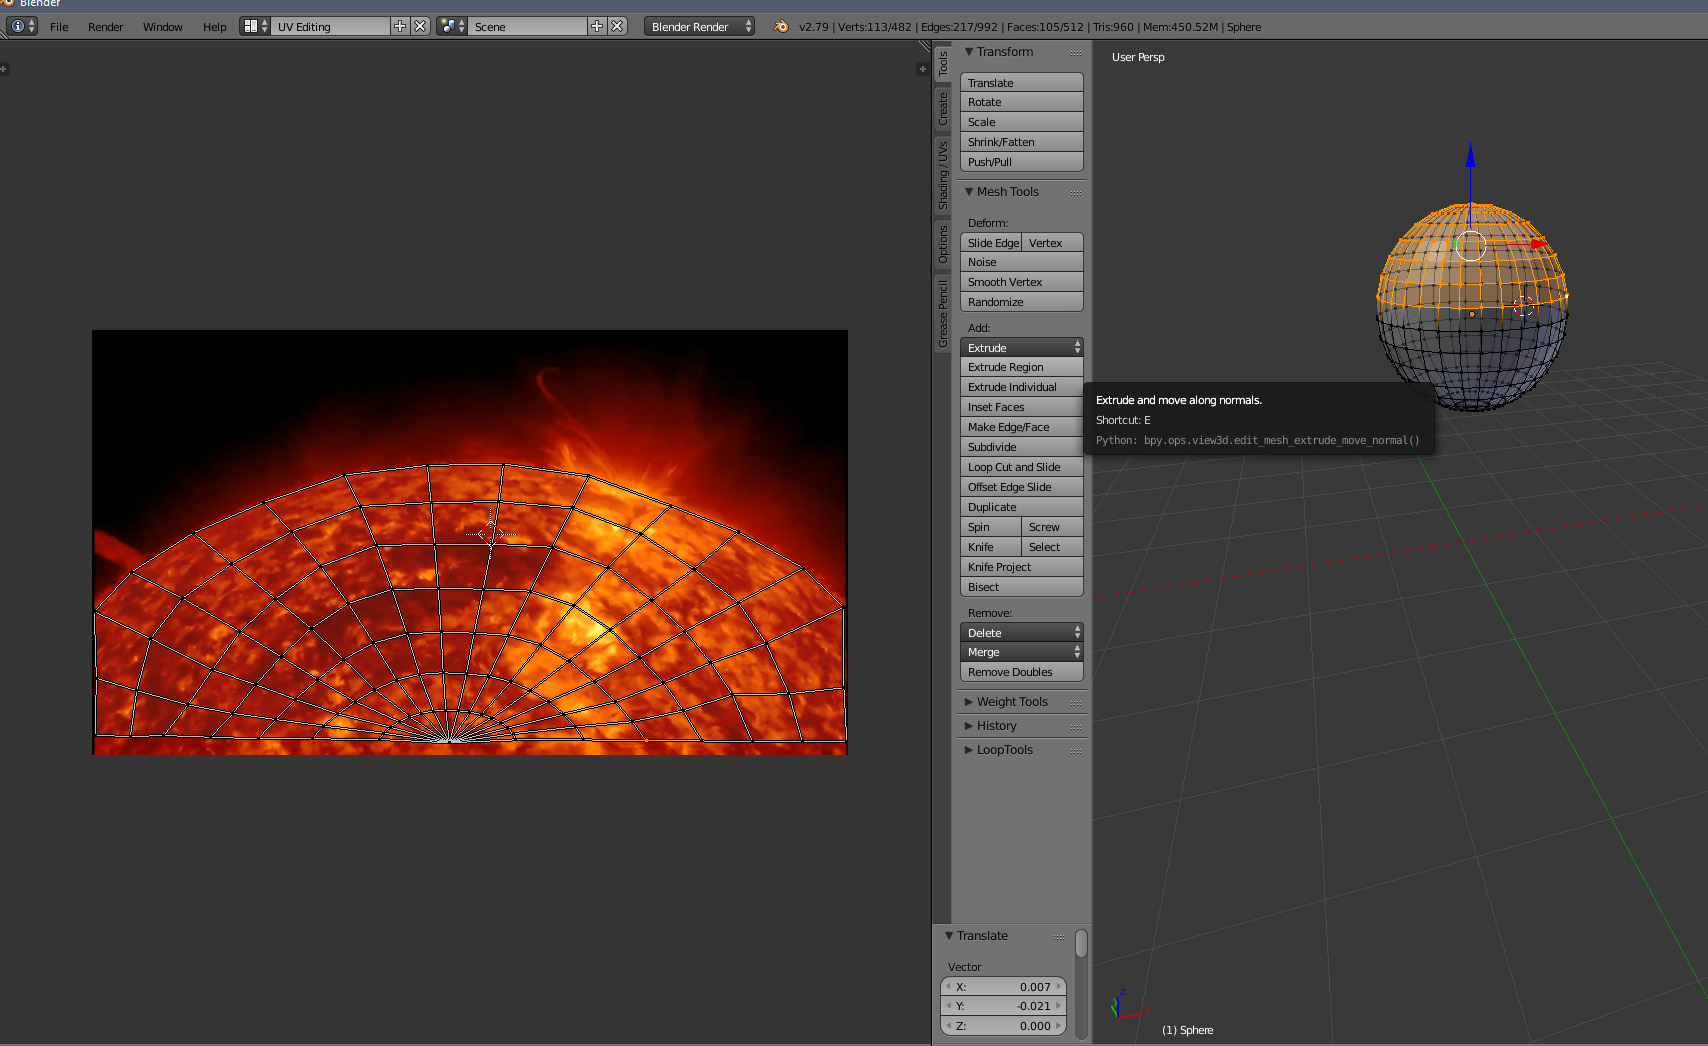
Task: Expand the History panel
Action: pyautogui.click(x=969, y=726)
